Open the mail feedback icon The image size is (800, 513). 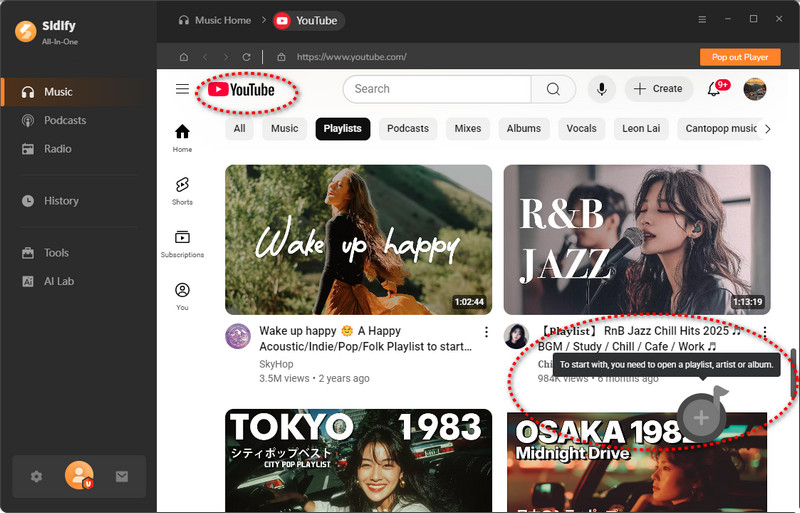pyautogui.click(x=122, y=477)
